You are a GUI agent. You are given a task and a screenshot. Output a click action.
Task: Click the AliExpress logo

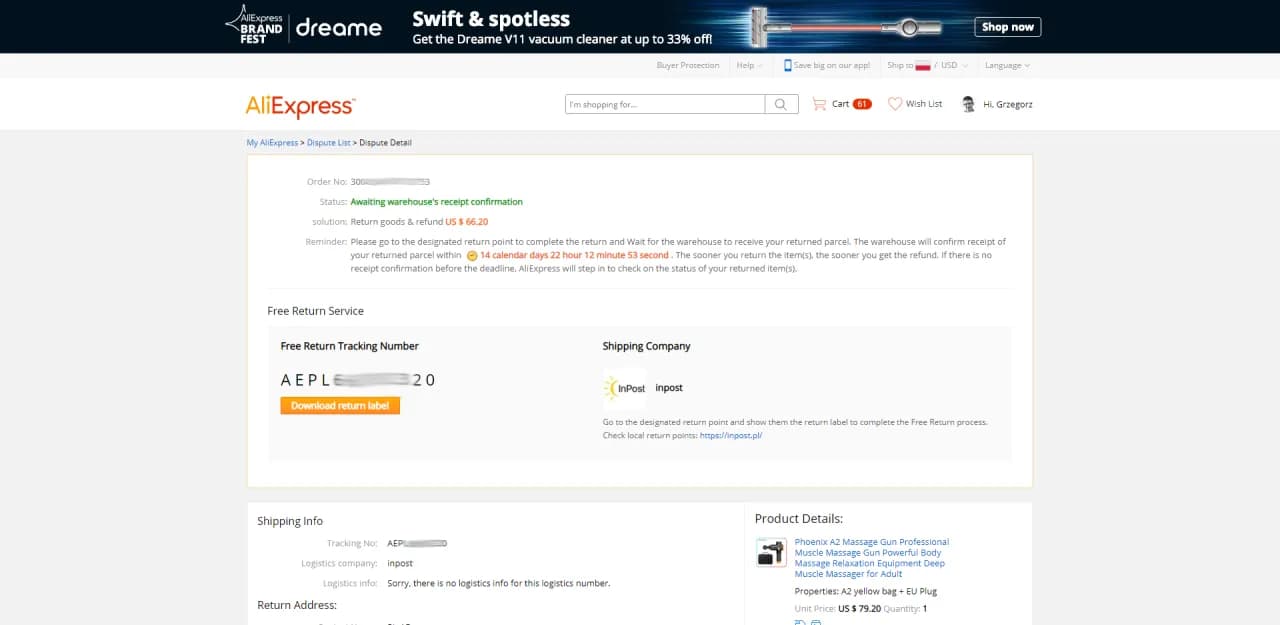(300, 106)
